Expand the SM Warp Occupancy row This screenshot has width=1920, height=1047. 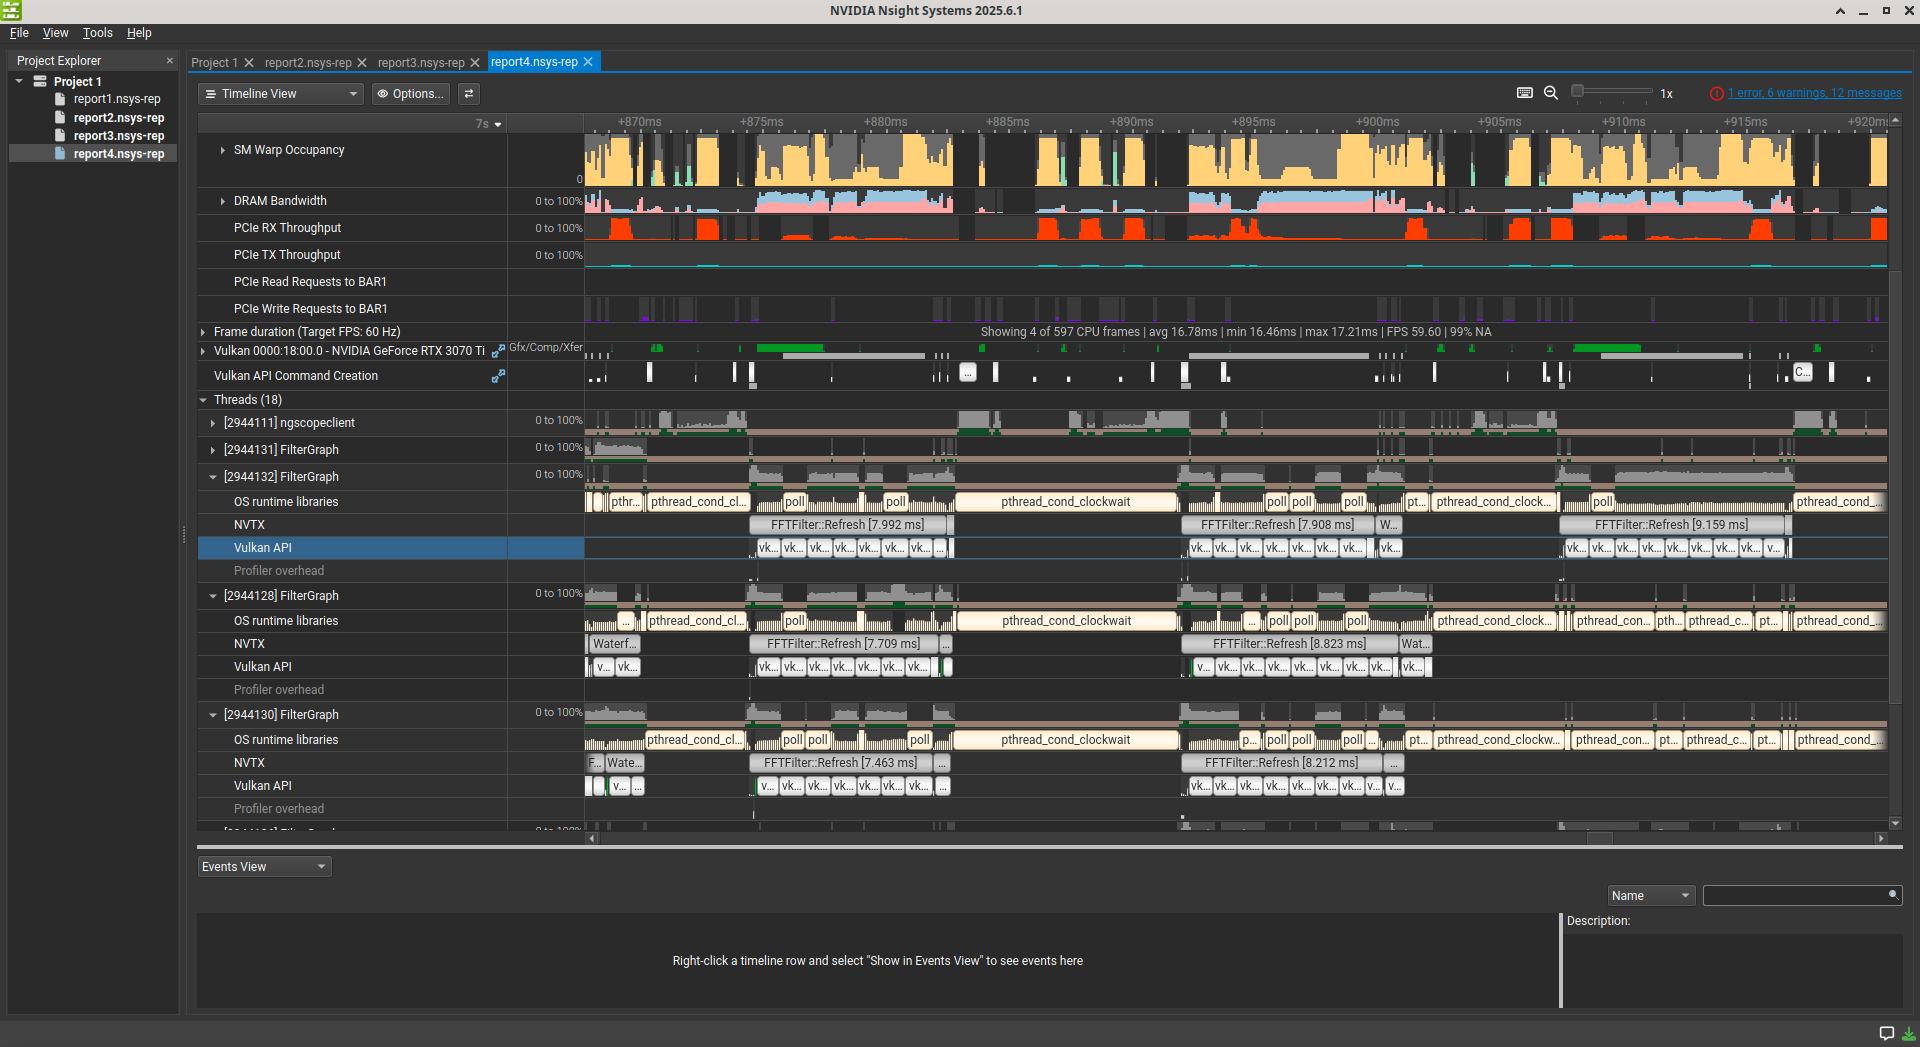tap(222, 150)
